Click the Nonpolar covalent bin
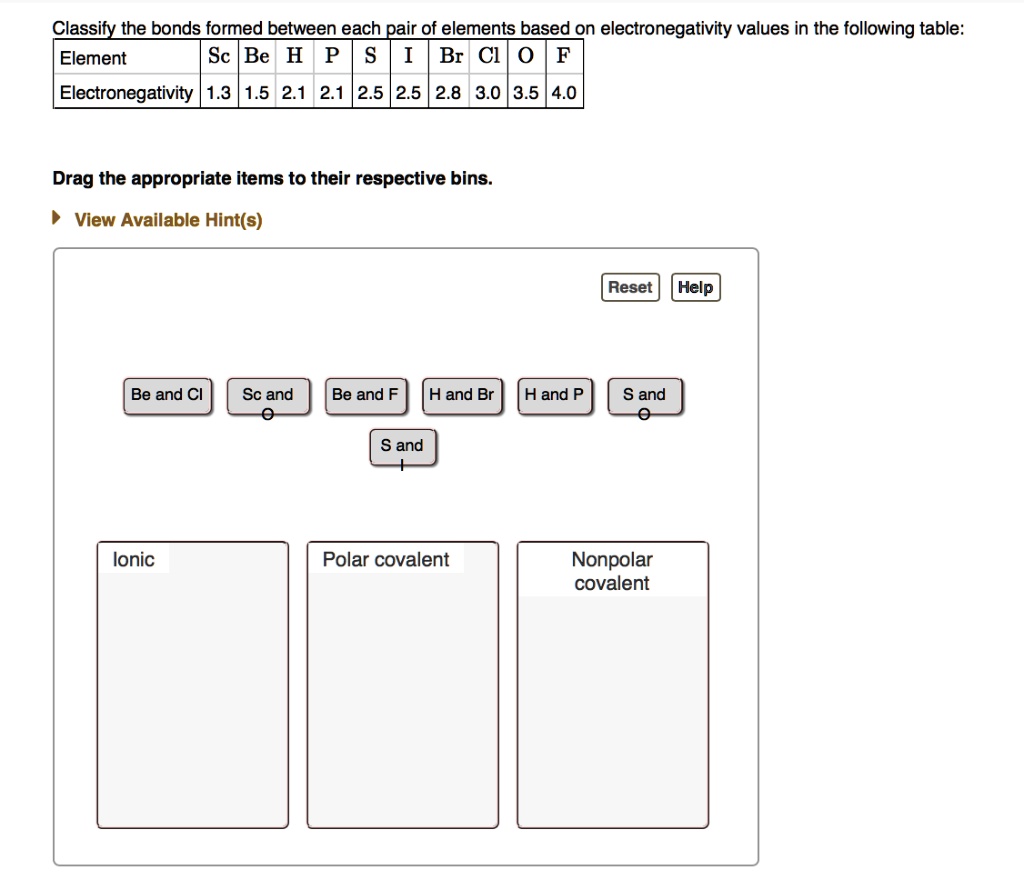Image resolution: width=1024 pixels, height=880 pixels. [x=612, y=685]
